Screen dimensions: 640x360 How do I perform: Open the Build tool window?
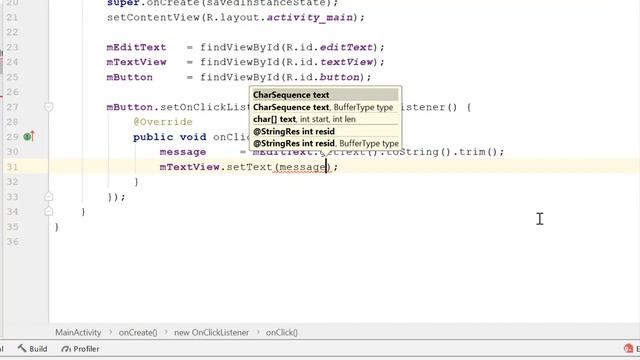click(x=32, y=349)
